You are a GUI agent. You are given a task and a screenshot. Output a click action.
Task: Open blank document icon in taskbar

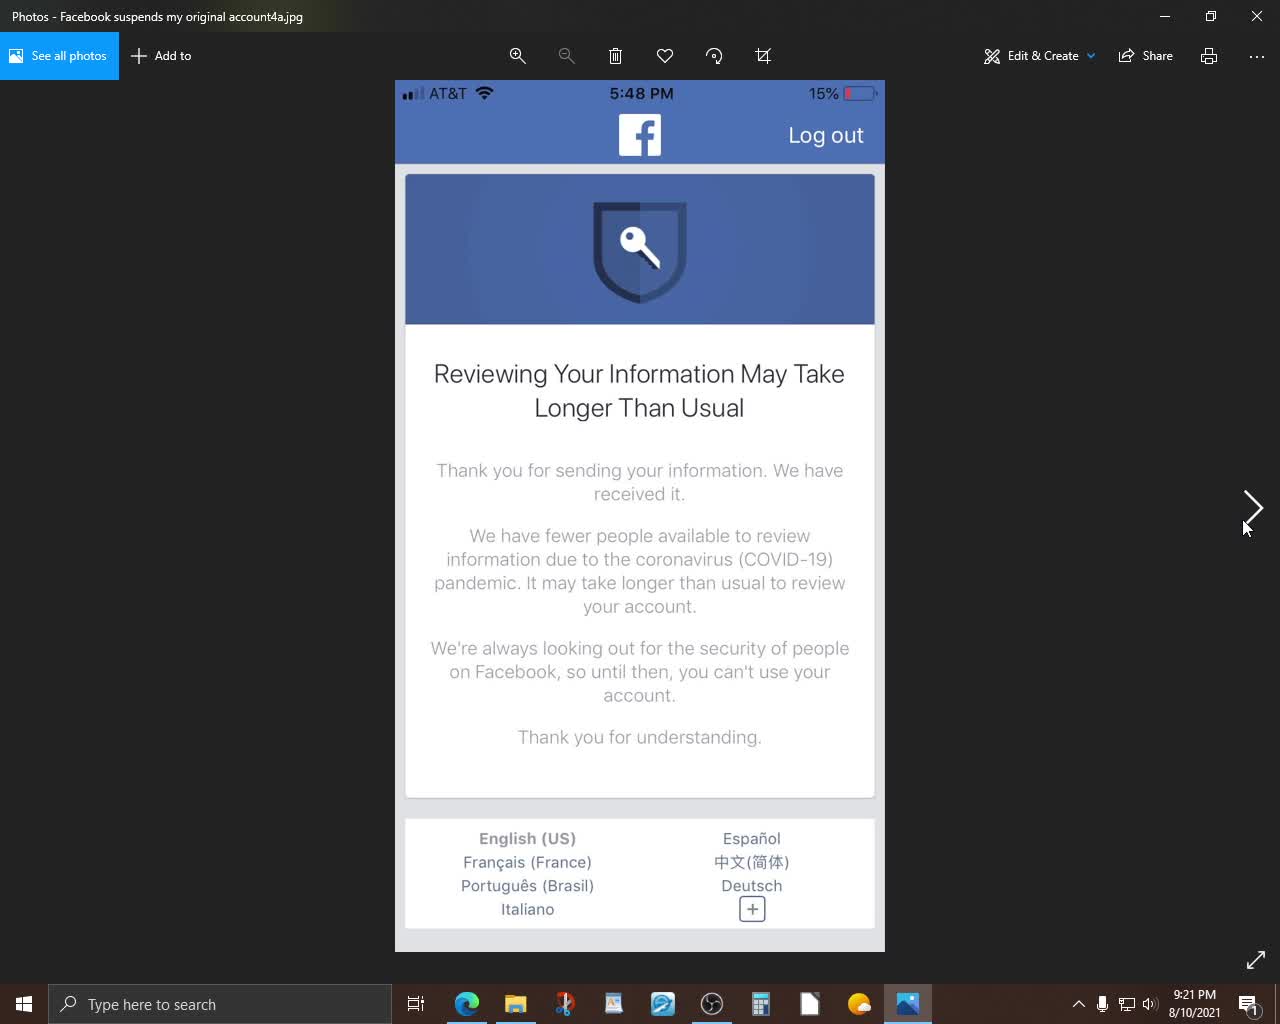point(810,1004)
